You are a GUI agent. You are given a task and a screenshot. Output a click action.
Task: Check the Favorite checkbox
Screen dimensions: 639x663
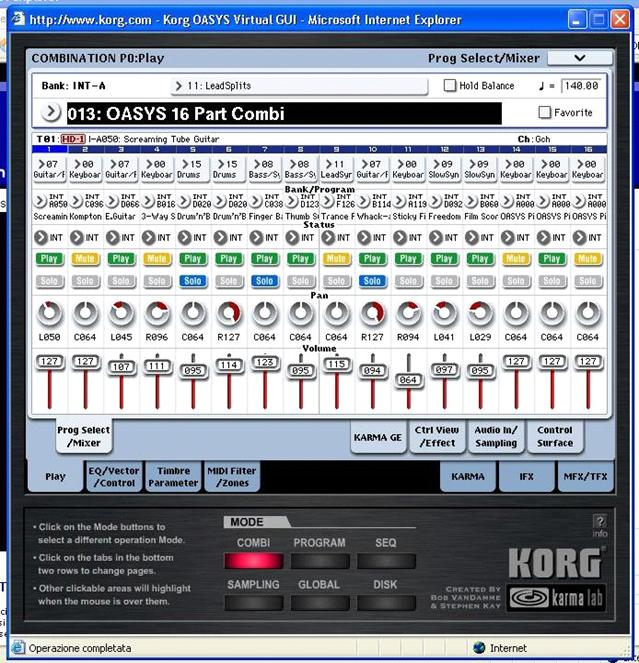click(x=545, y=112)
